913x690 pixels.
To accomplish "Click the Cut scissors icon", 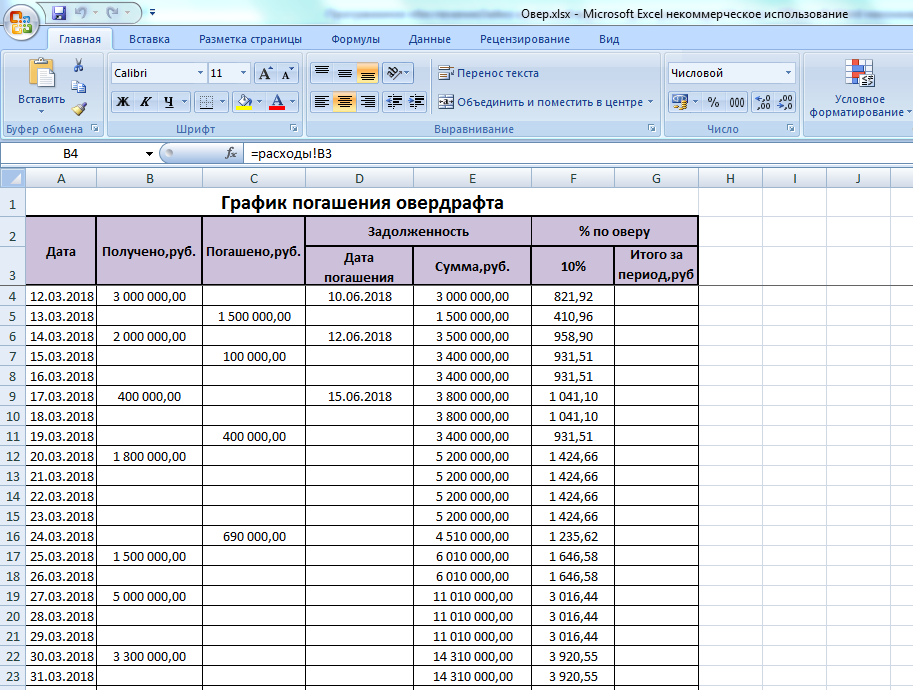I will coord(79,66).
